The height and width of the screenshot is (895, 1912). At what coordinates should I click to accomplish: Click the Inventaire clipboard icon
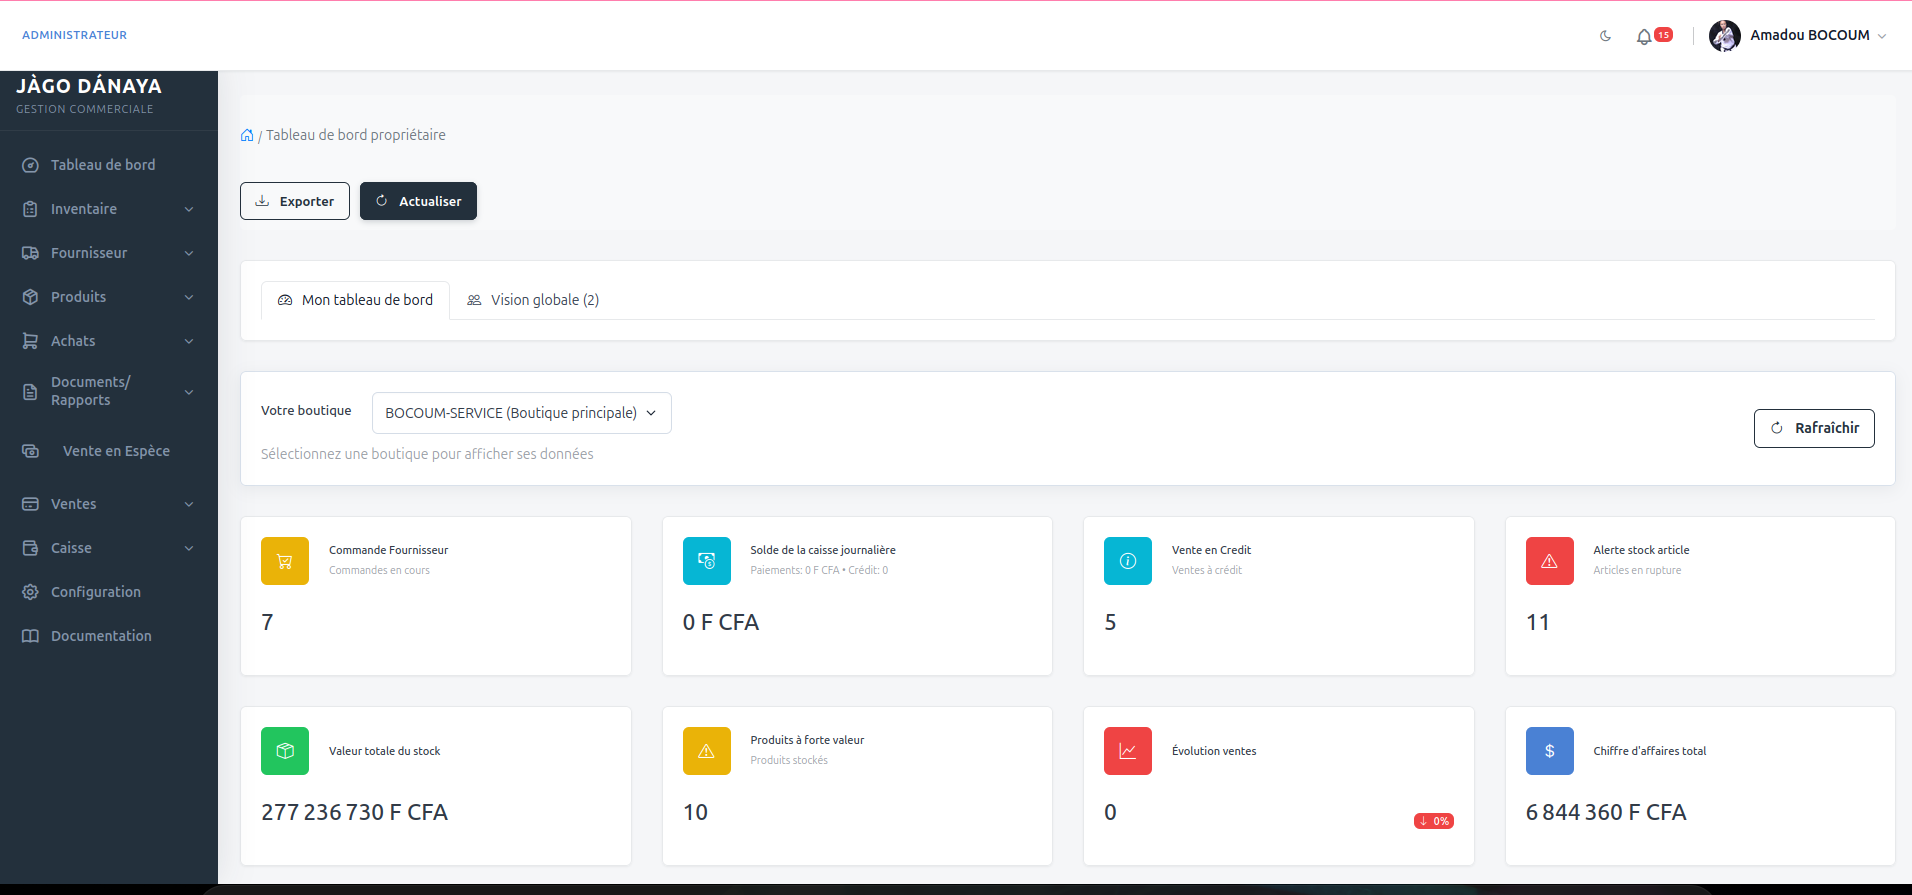tap(30, 209)
